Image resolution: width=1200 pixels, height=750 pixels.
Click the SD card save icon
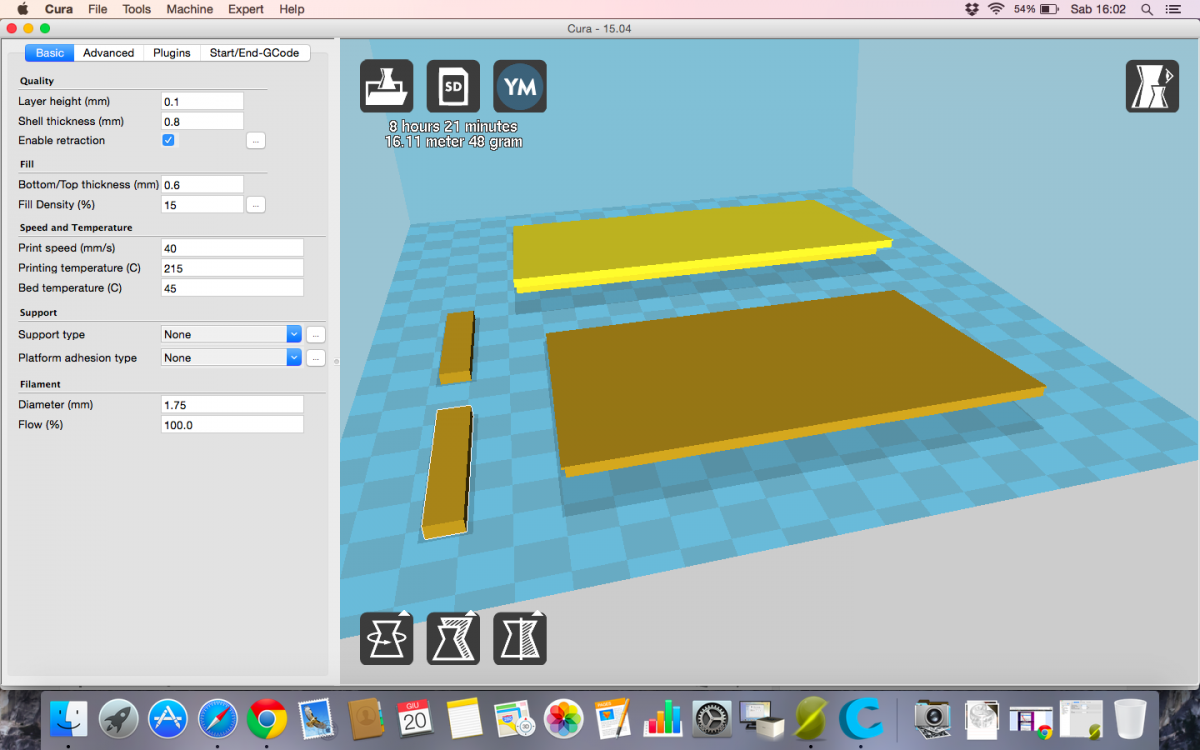[x=453, y=87]
